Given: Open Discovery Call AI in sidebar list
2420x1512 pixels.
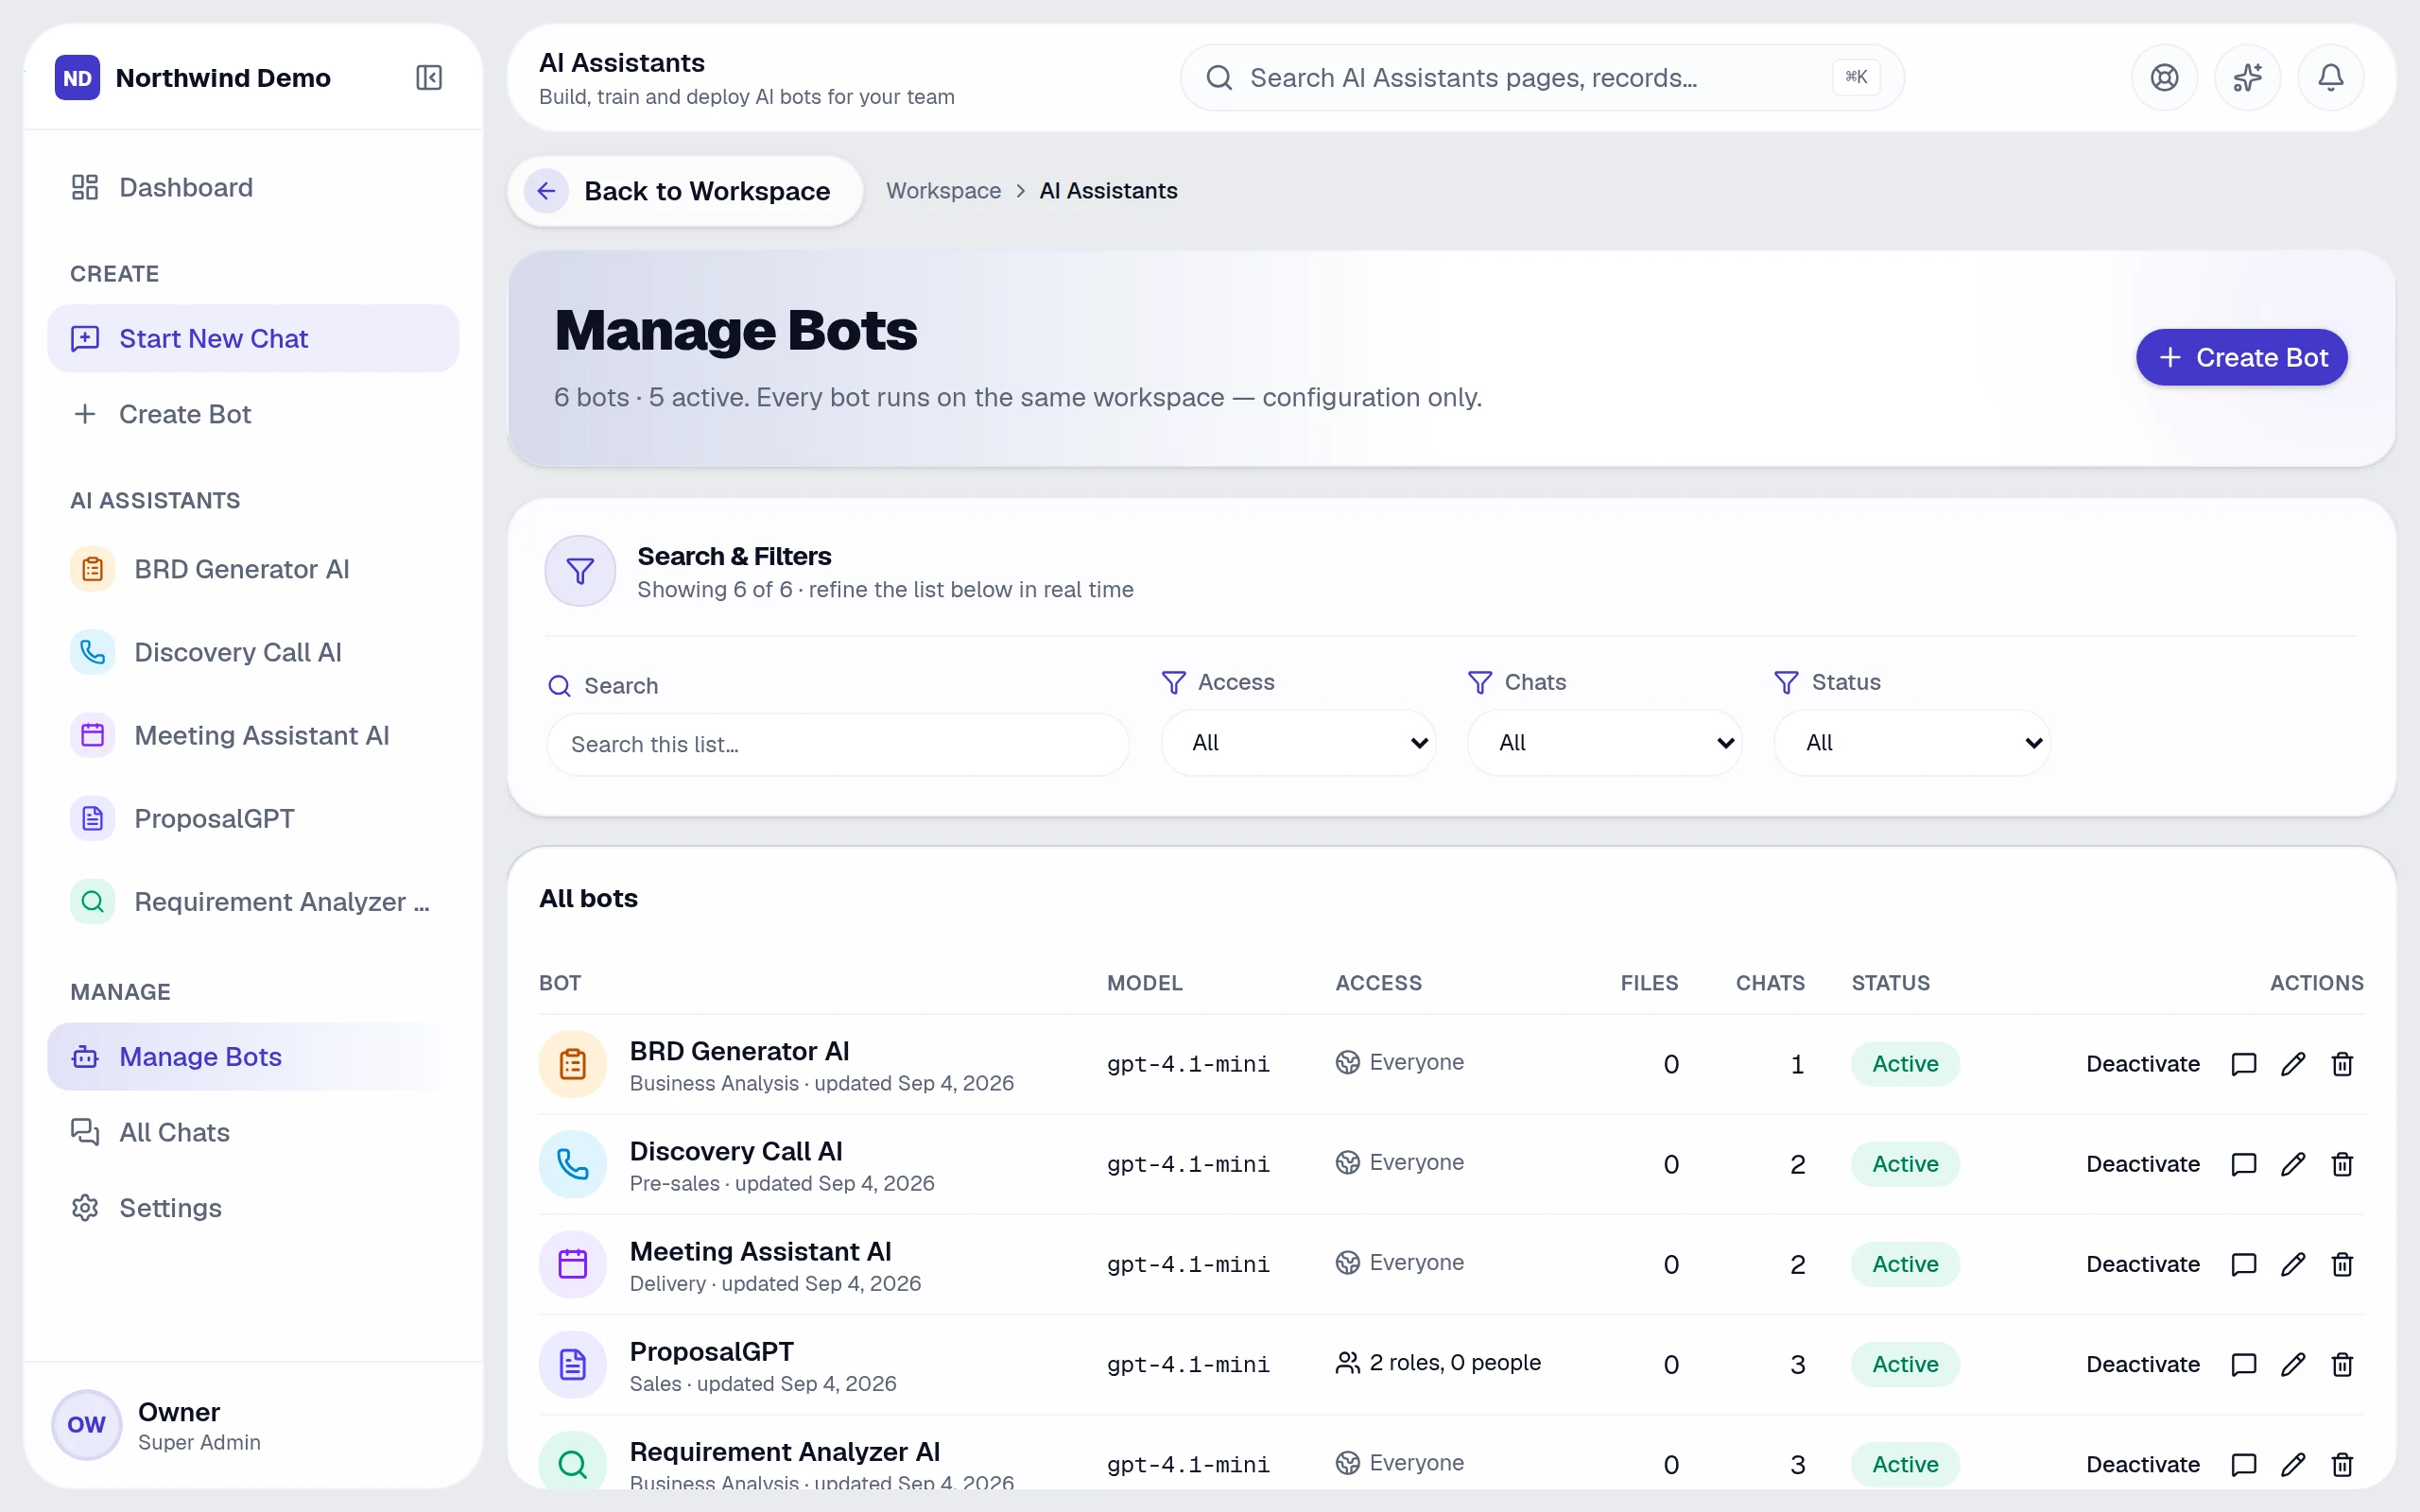Looking at the screenshot, I should point(253,653).
